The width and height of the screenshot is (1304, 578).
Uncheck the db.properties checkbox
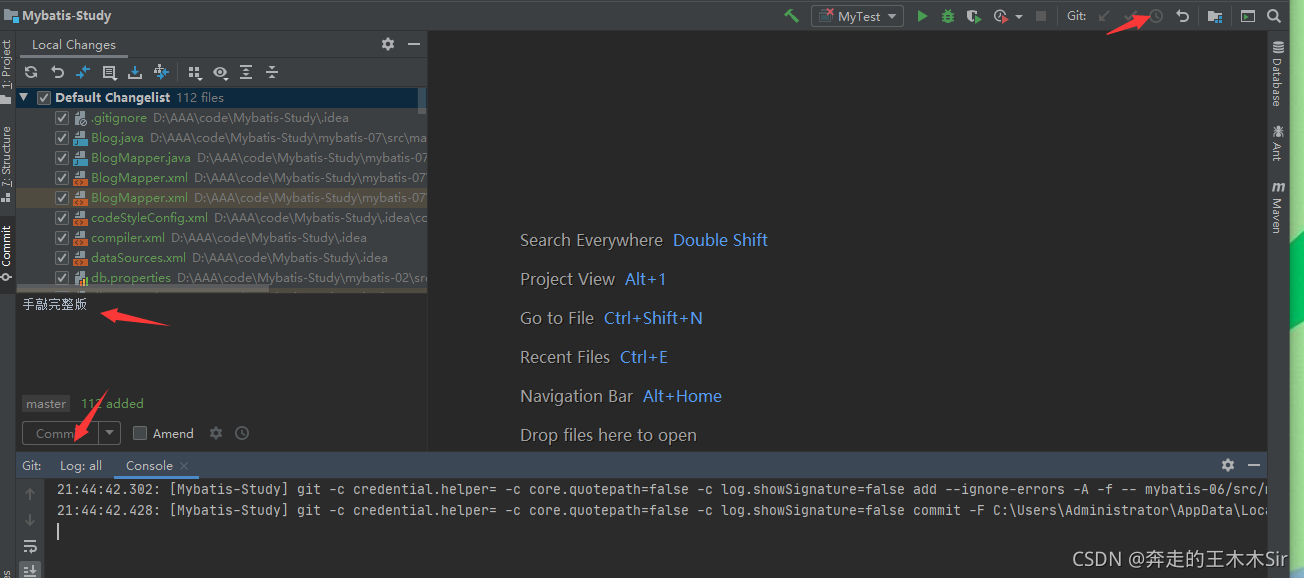pos(62,277)
